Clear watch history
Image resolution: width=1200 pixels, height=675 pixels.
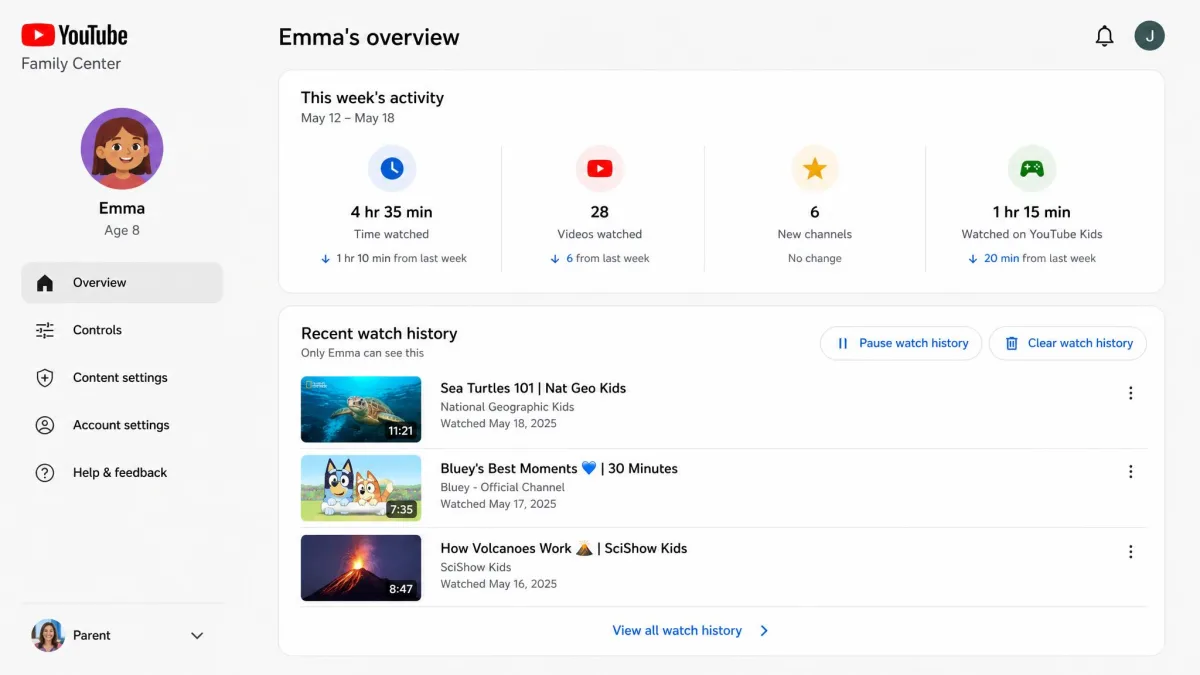coord(1068,343)
